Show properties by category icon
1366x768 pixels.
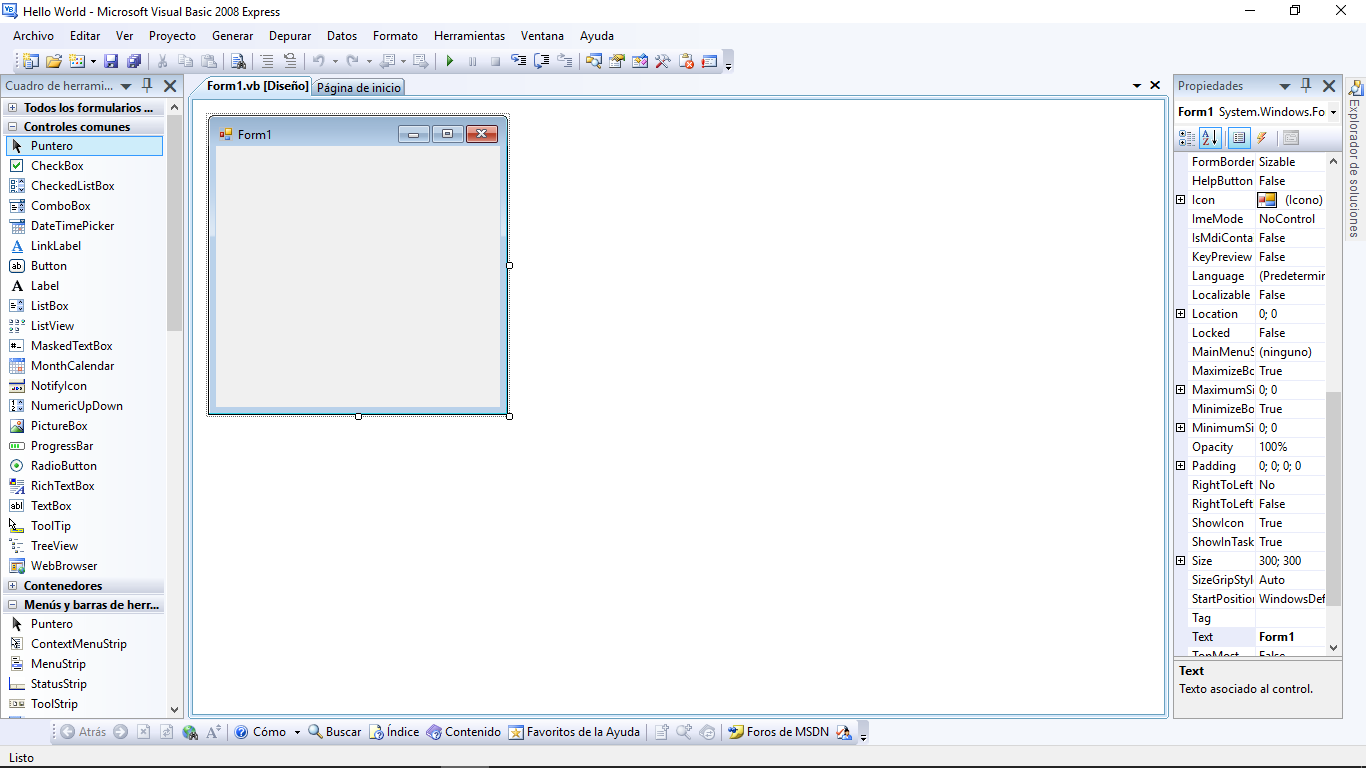[1187, 138]
